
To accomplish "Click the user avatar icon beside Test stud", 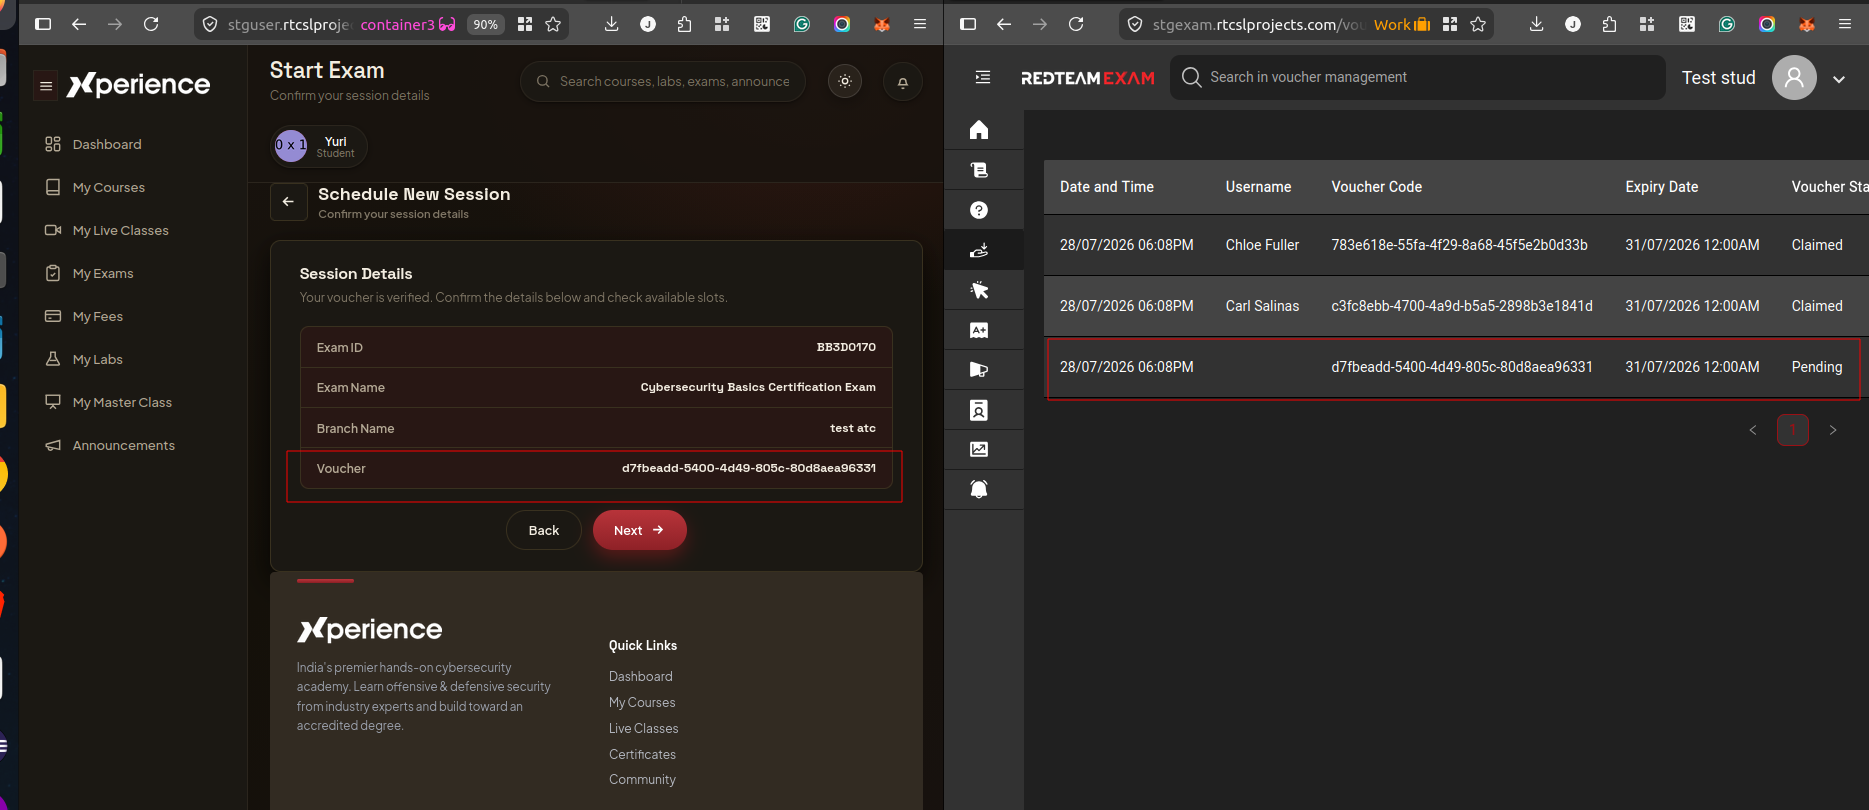I will [x=1794, y=77].
